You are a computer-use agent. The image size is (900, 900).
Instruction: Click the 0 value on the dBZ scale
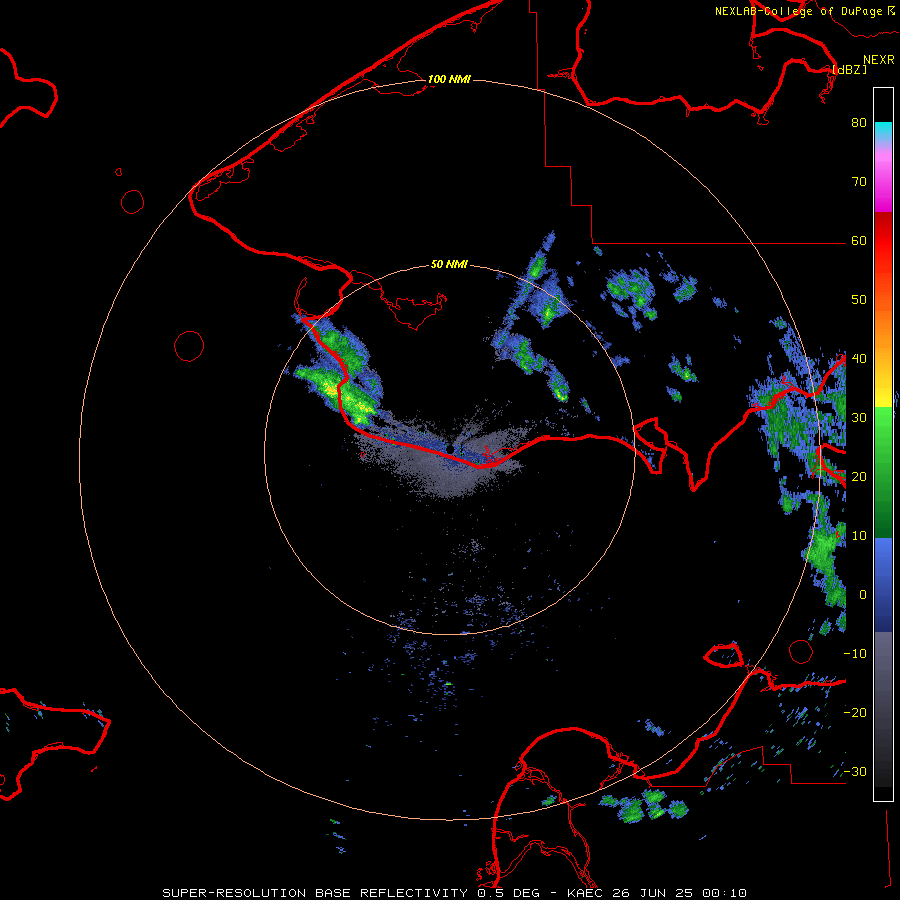click(863, 595)
